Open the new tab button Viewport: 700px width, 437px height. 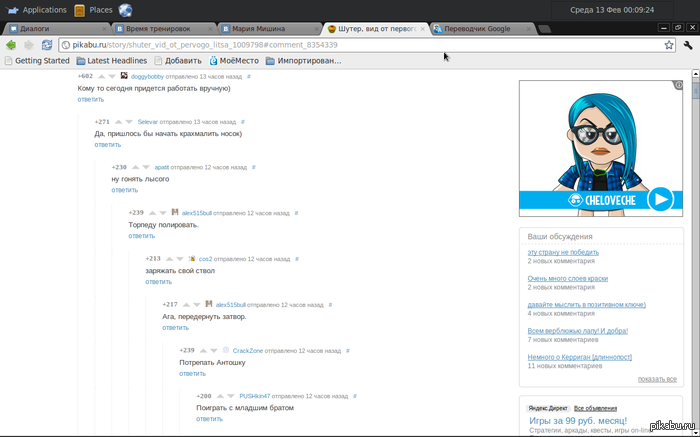click(x=544, y=29)
